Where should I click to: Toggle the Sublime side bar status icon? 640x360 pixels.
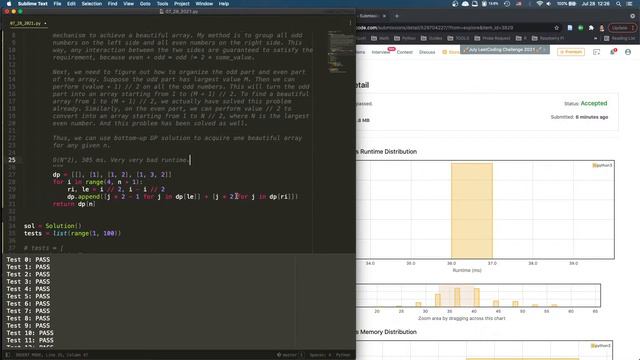pyautogui.click(x=8, y=355)
